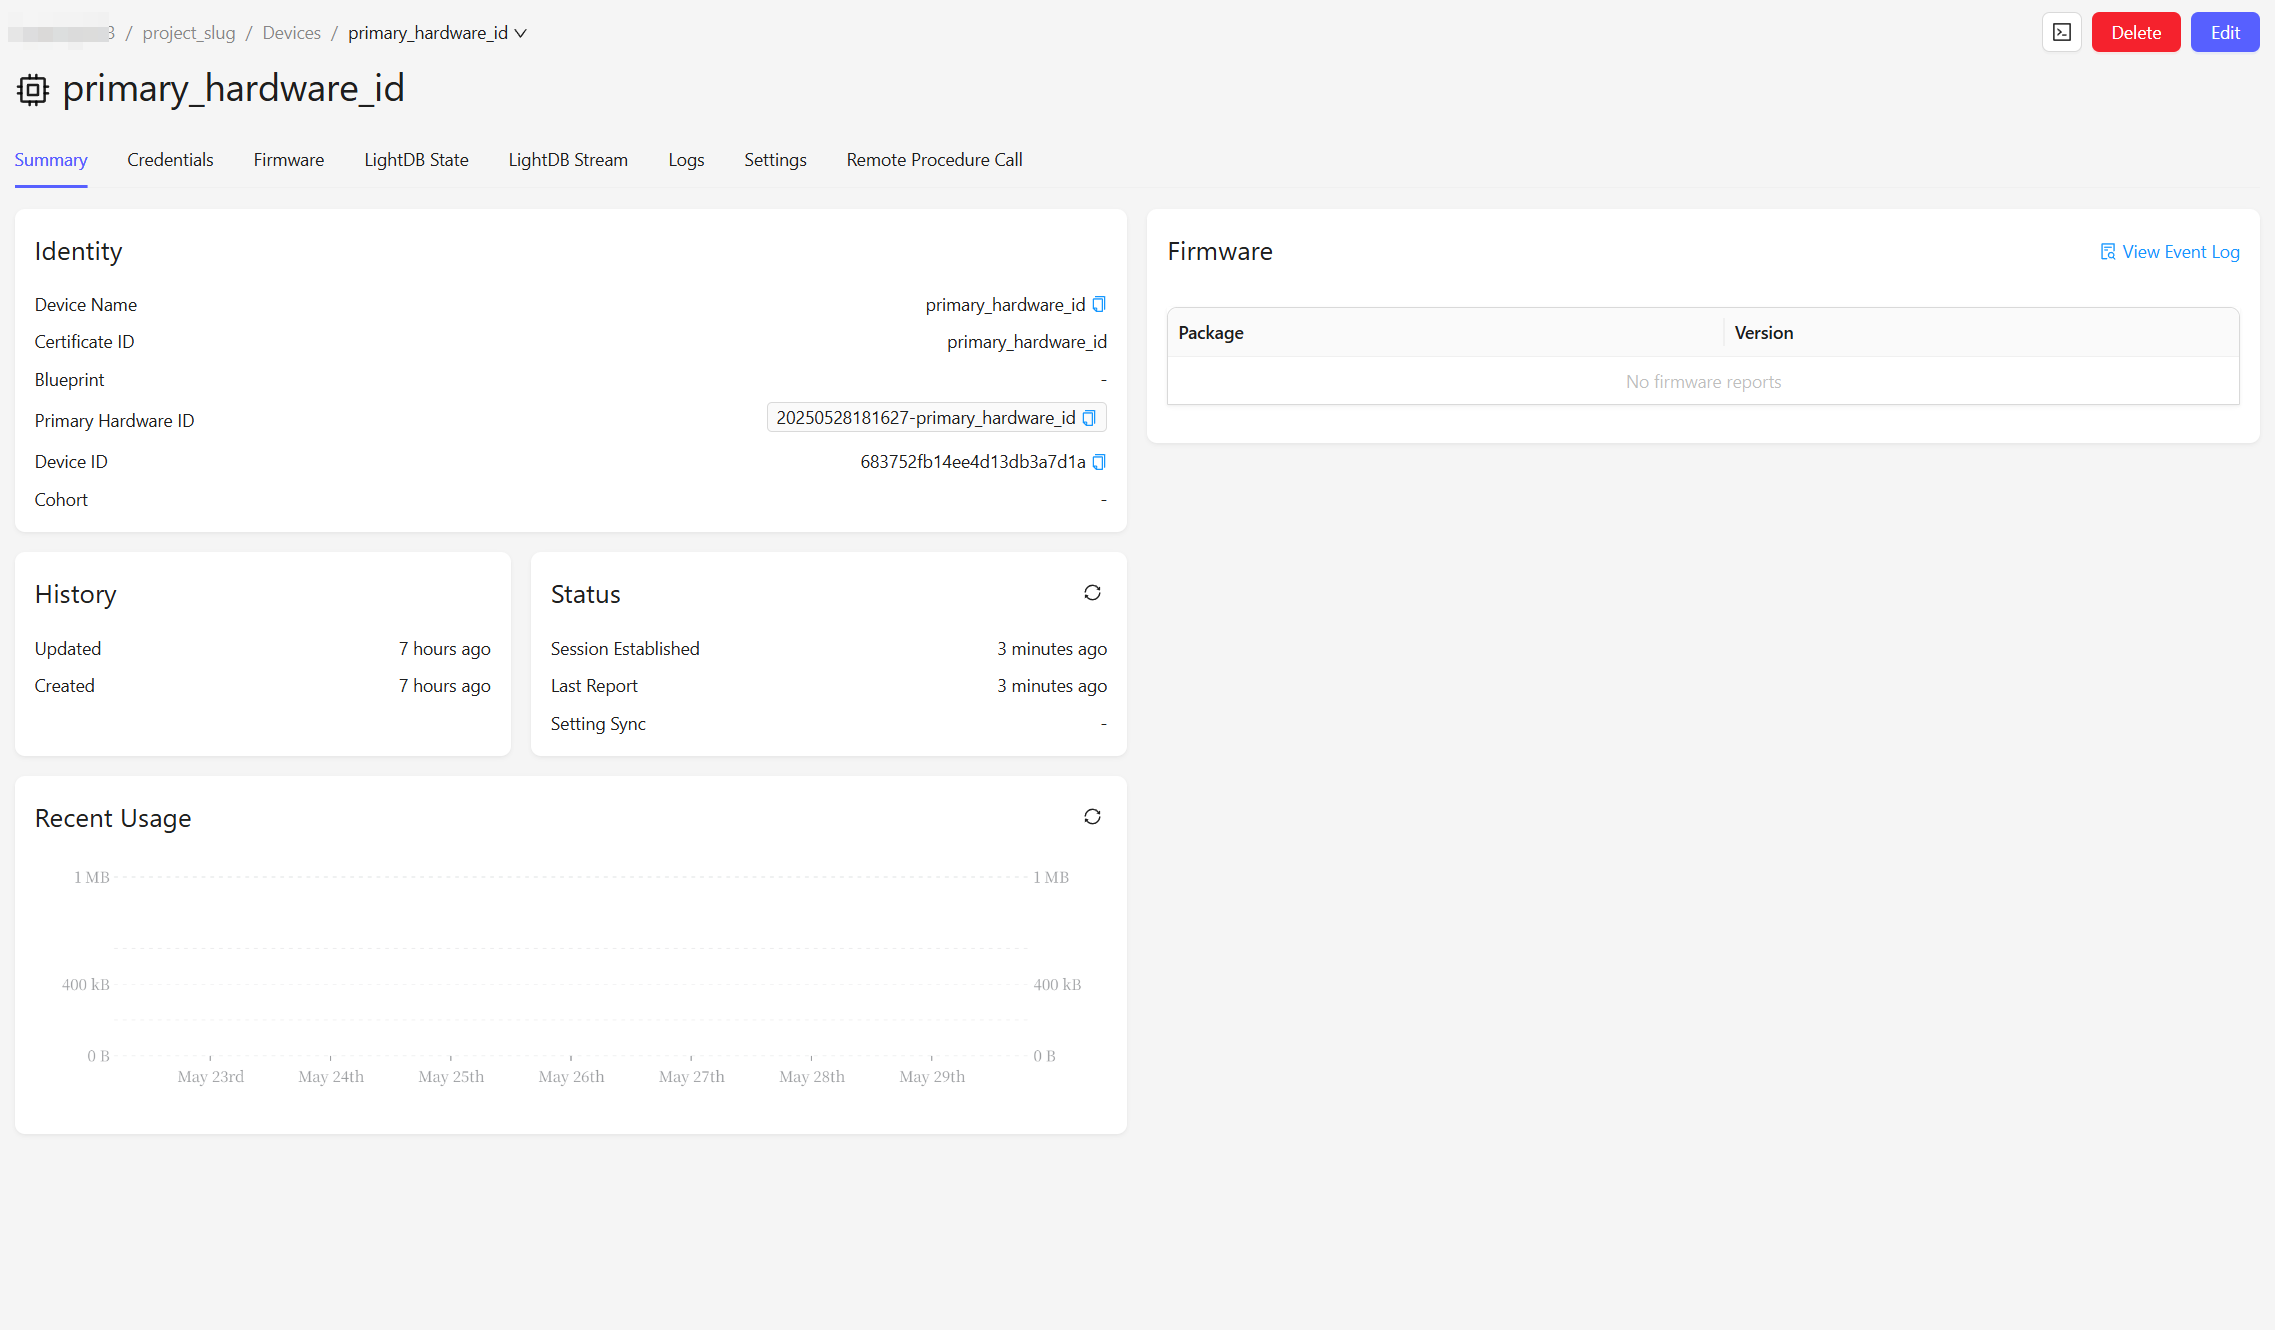
Task: Click the View Event Log icon
Action: (2108, 252)
